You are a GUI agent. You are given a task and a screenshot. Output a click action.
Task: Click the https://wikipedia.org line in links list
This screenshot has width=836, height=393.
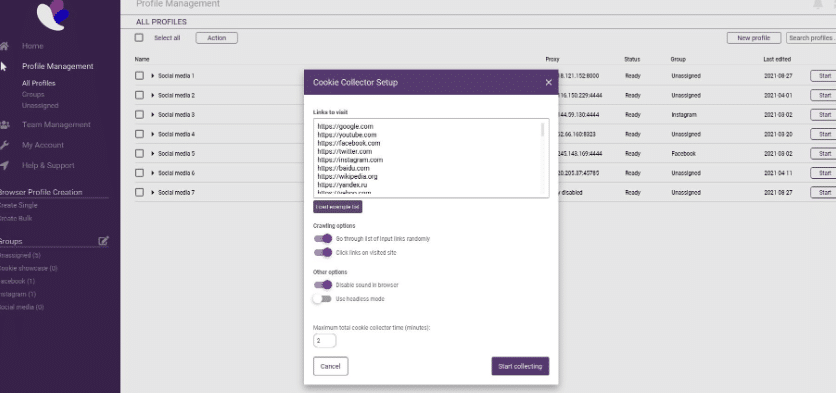(348, 177)
